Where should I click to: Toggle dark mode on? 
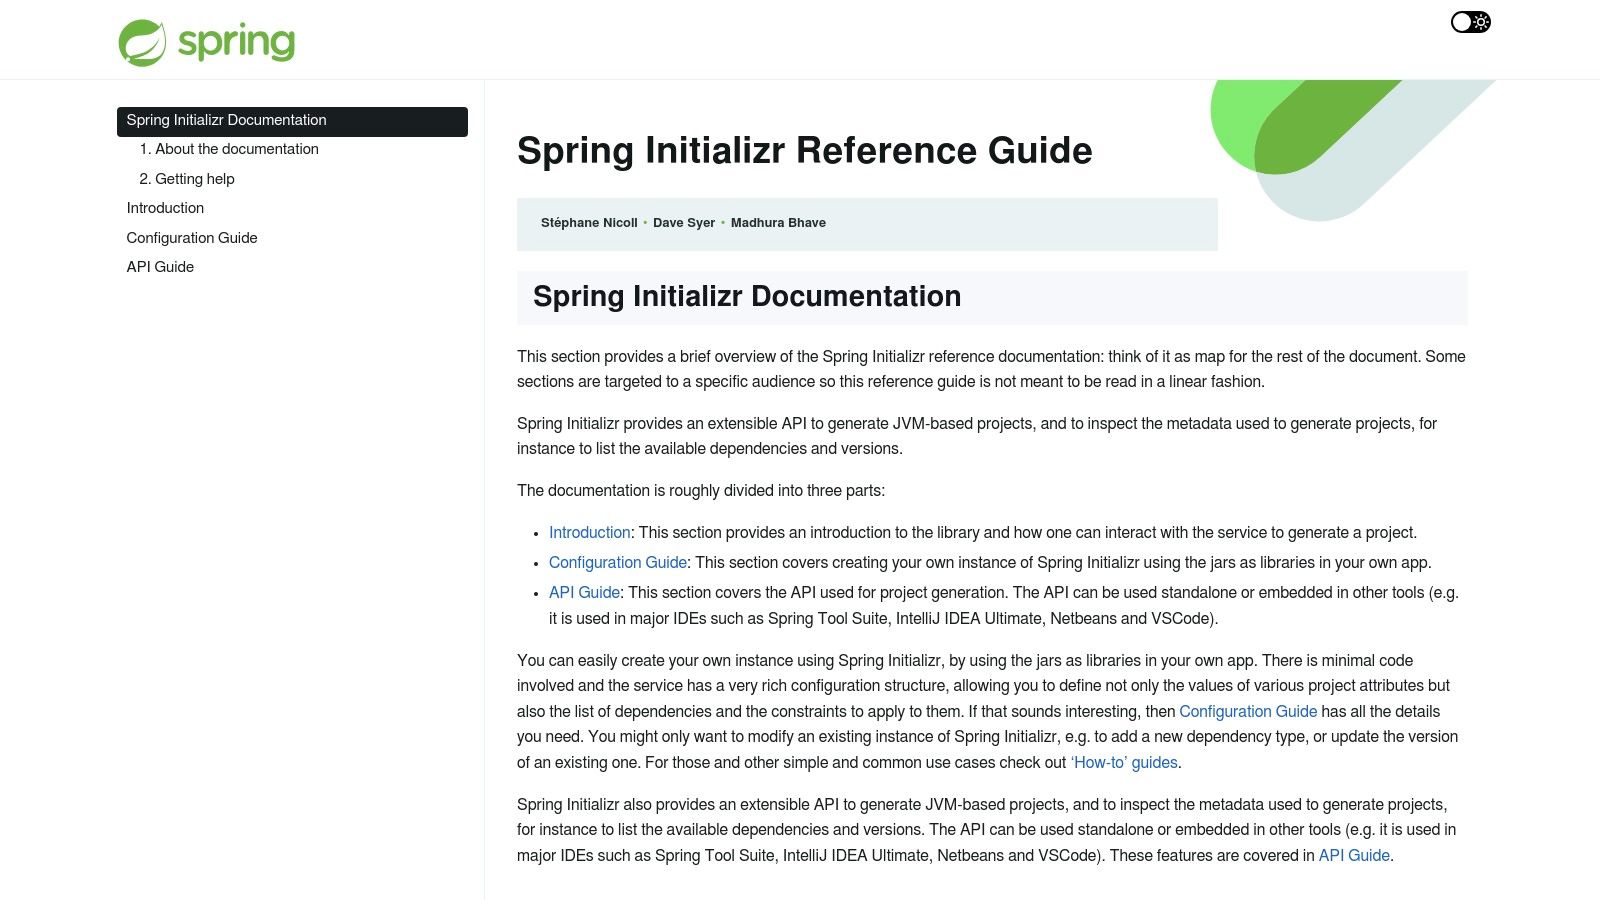(1470, 21)
